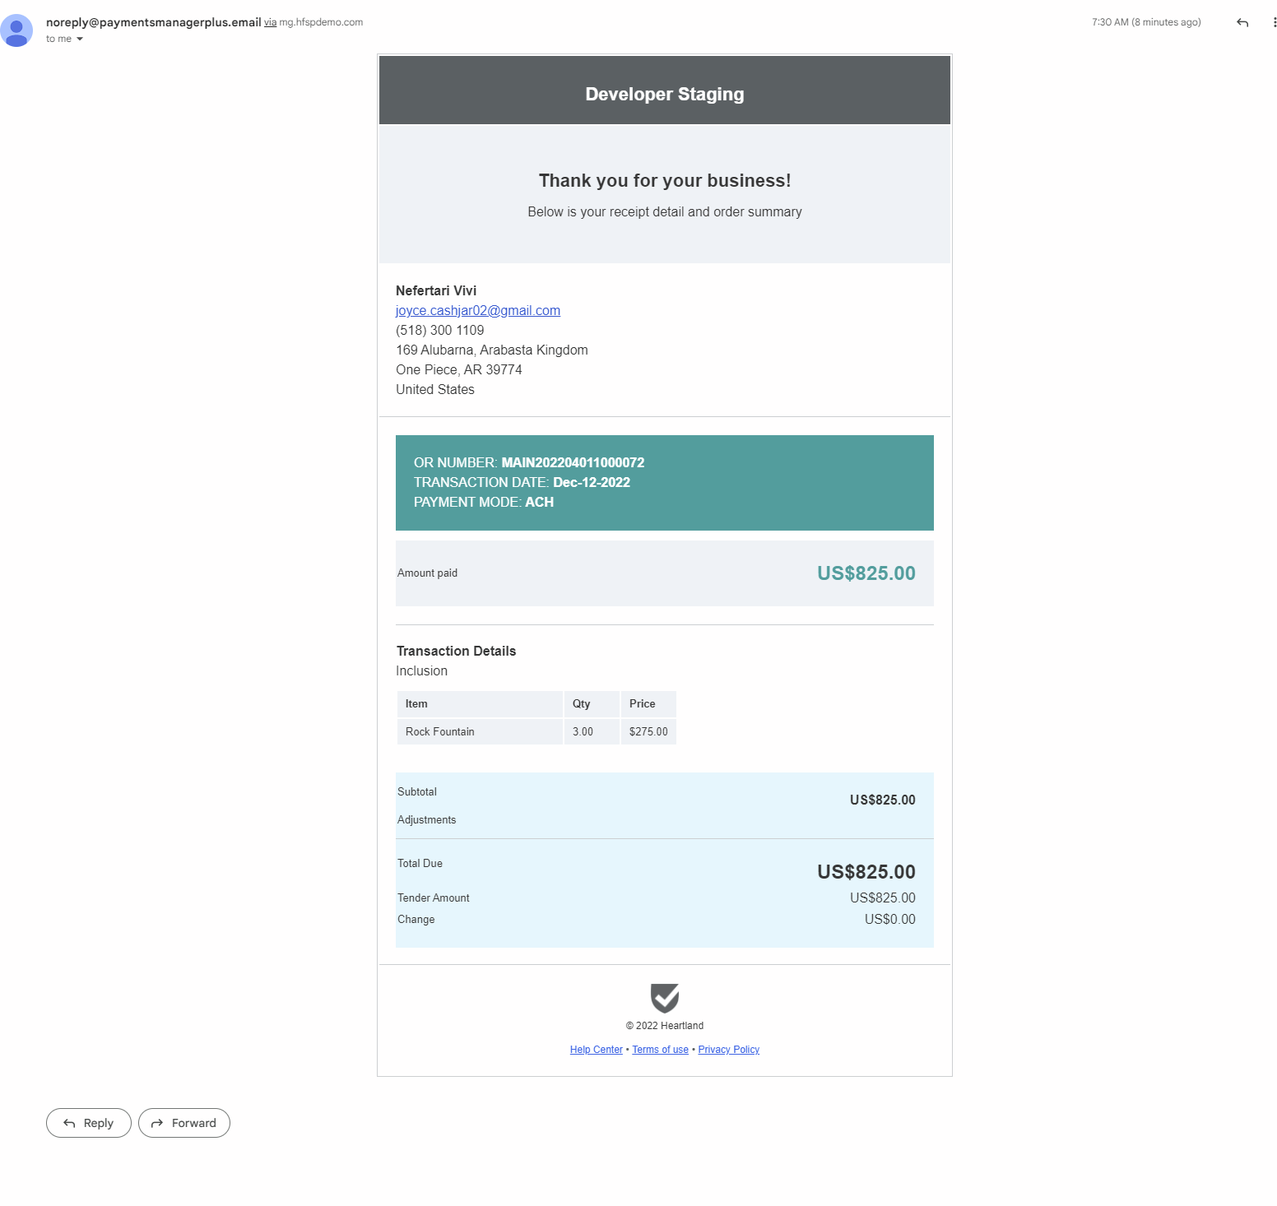The image size is (1277, 1206).
Task: Click the "via" link next to sender
Action: 270,22
